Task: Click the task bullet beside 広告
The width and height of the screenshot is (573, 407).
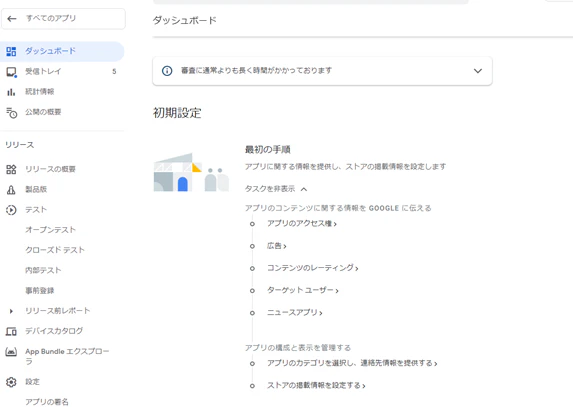Action: [x=252, y=247]
